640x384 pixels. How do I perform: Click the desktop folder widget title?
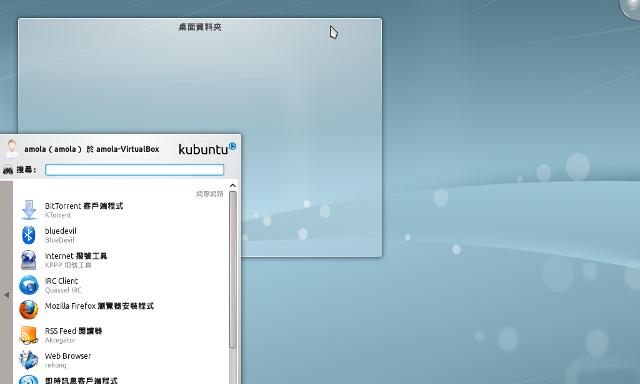click(200, 27)
